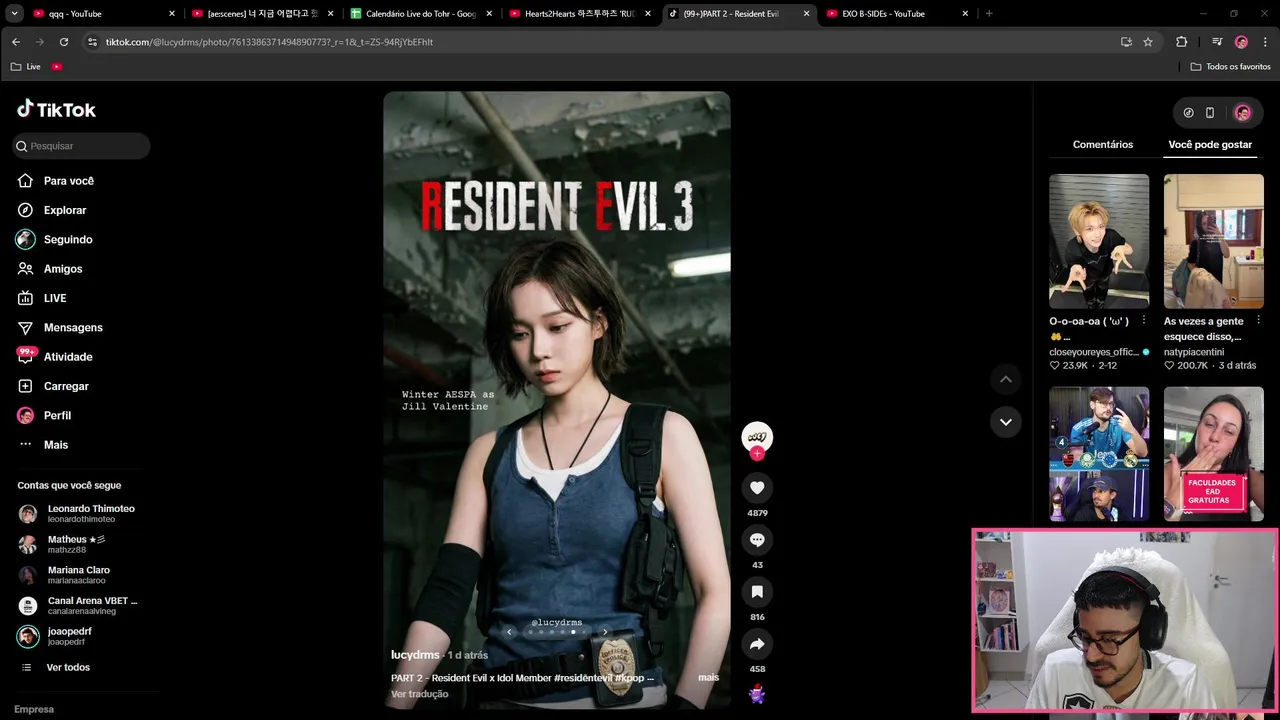Switch to Calendário Live do Tohr tab
This screenshot has height=720, width=1280.
(x=422, y=14)
